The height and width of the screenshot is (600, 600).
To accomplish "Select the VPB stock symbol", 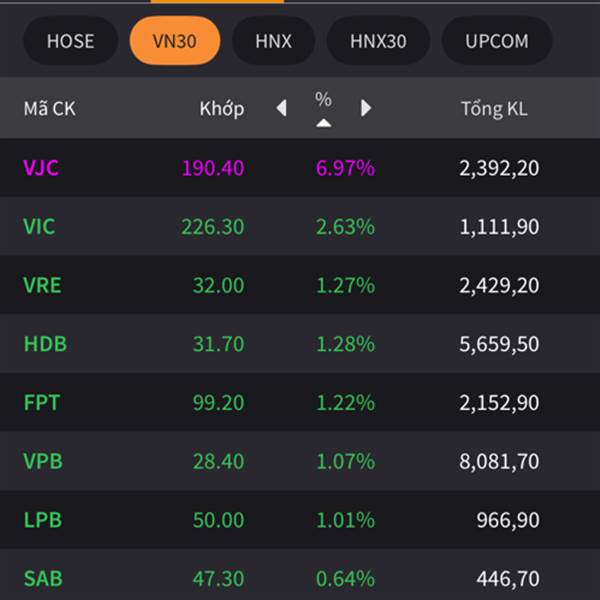I will [x=42, y=462].
